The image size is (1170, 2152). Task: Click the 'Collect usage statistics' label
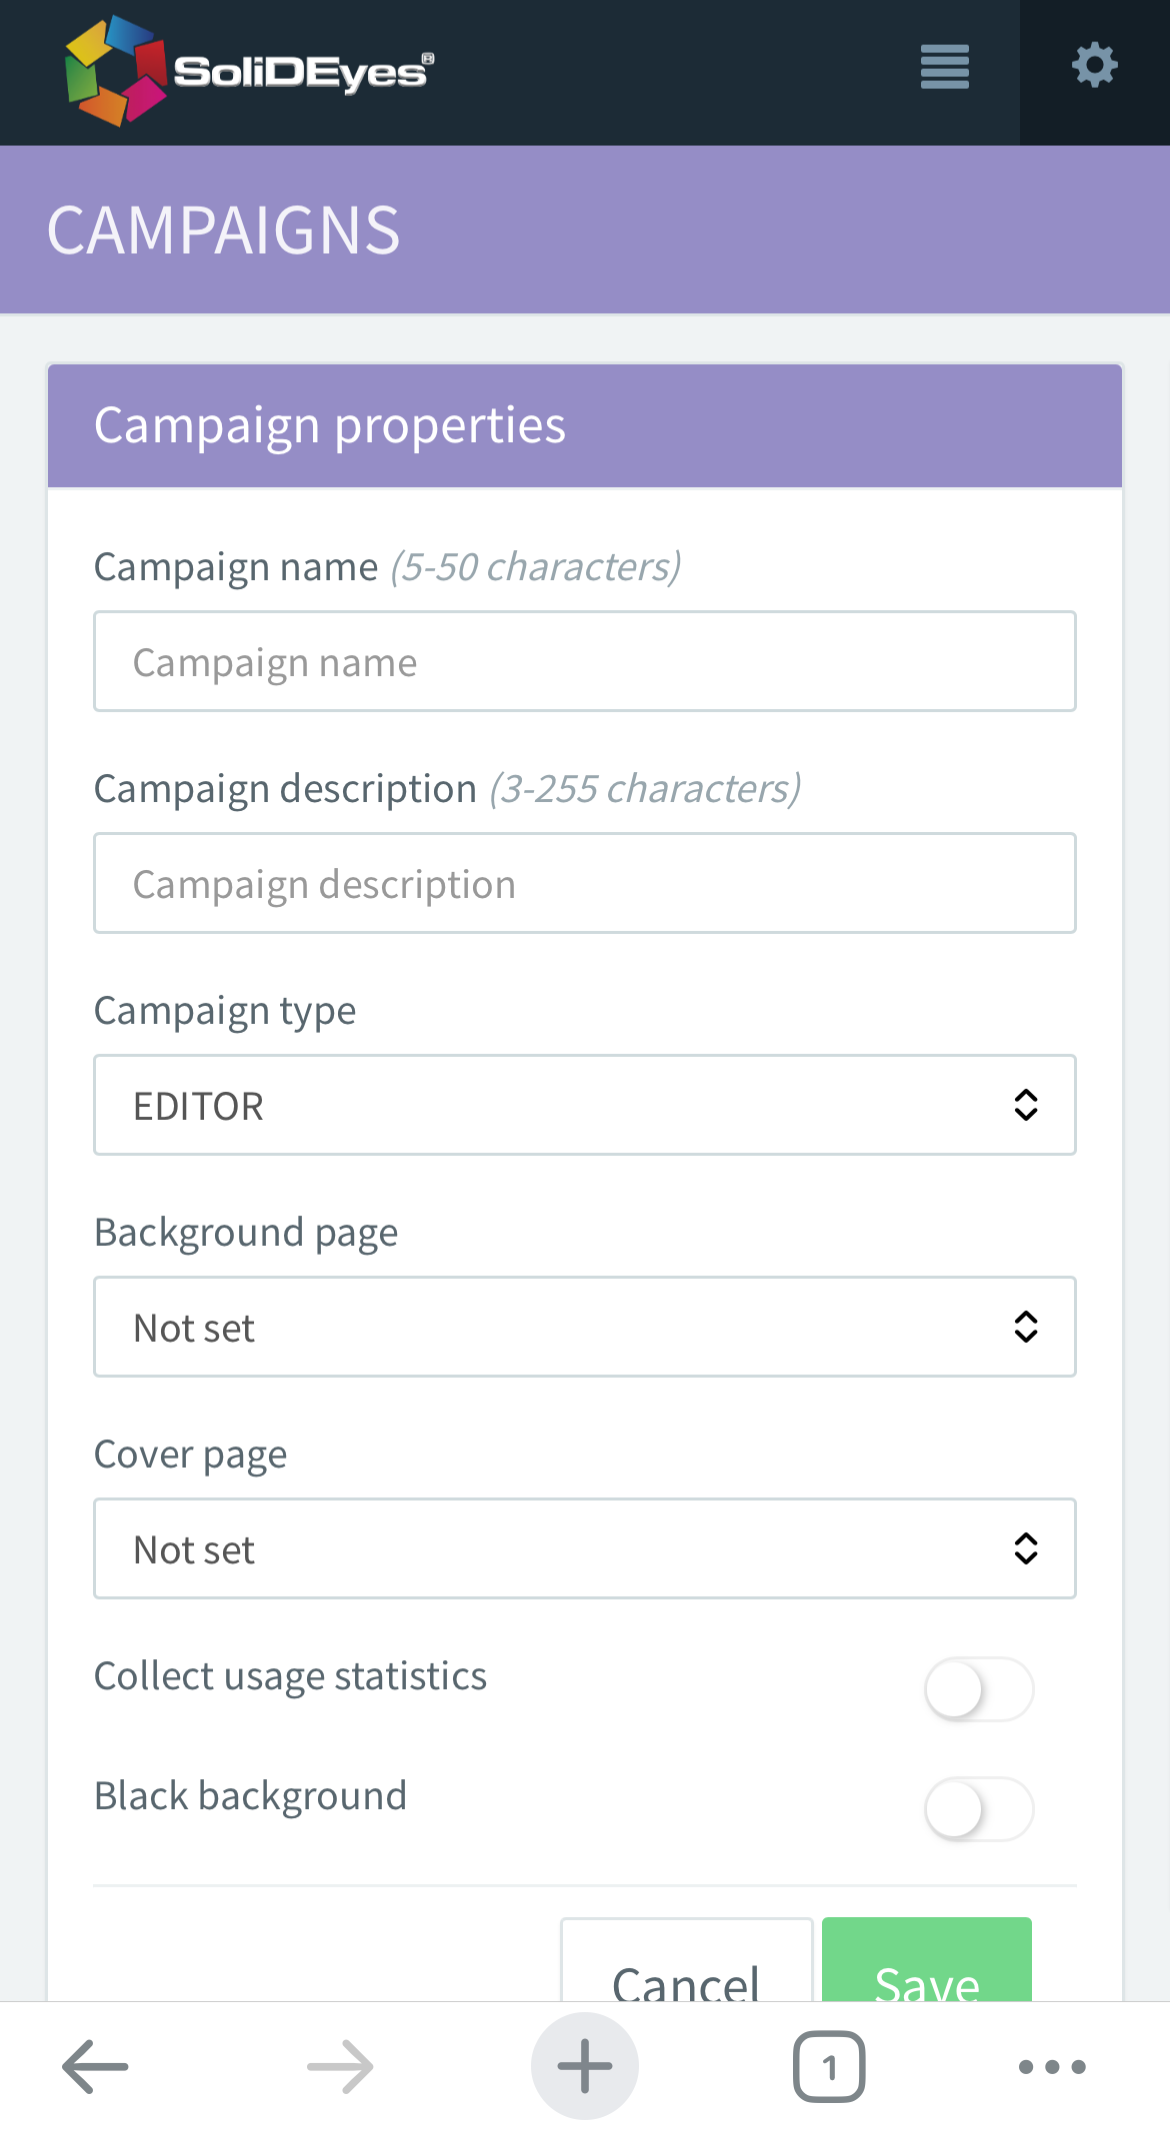pyautogui.click(x=290, y=1677)
